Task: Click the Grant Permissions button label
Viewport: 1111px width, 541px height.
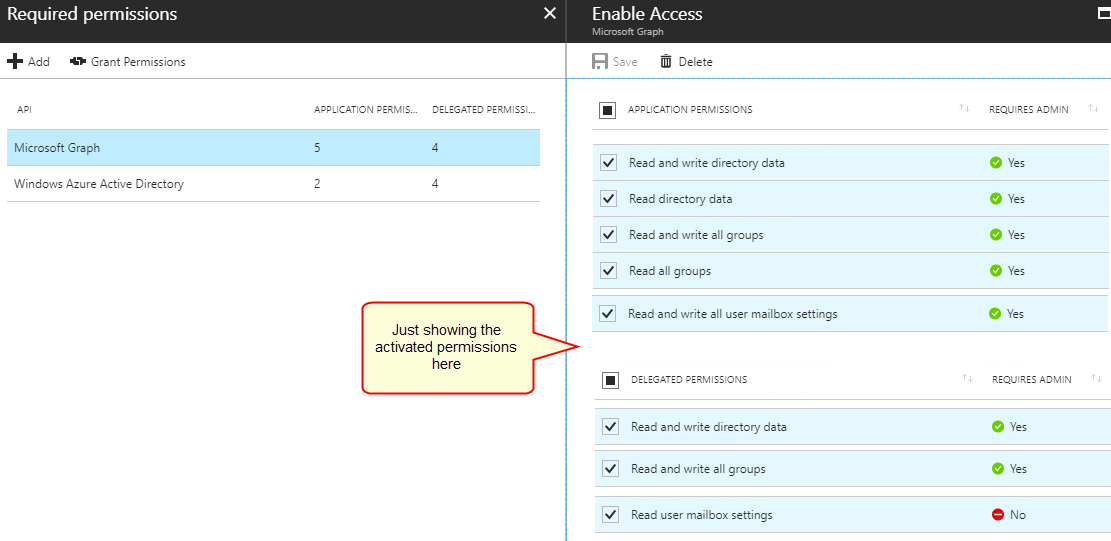Action: tap(138, 62)
